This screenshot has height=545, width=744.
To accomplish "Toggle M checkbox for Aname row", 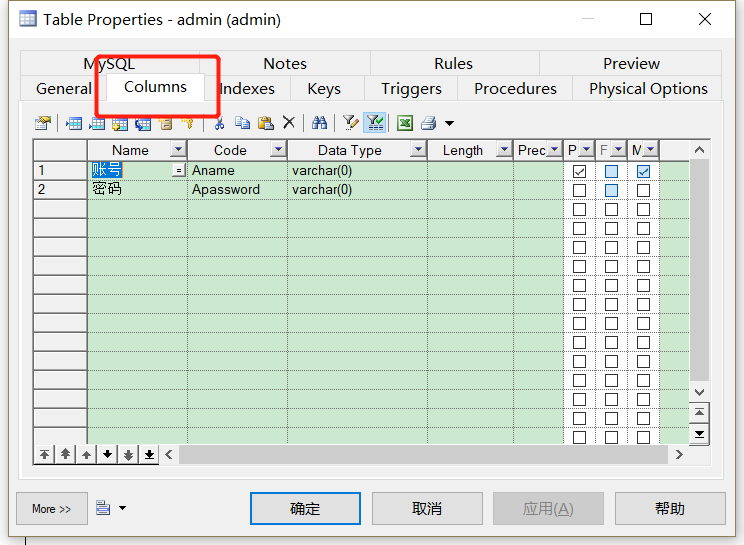I will coord(643,171).
